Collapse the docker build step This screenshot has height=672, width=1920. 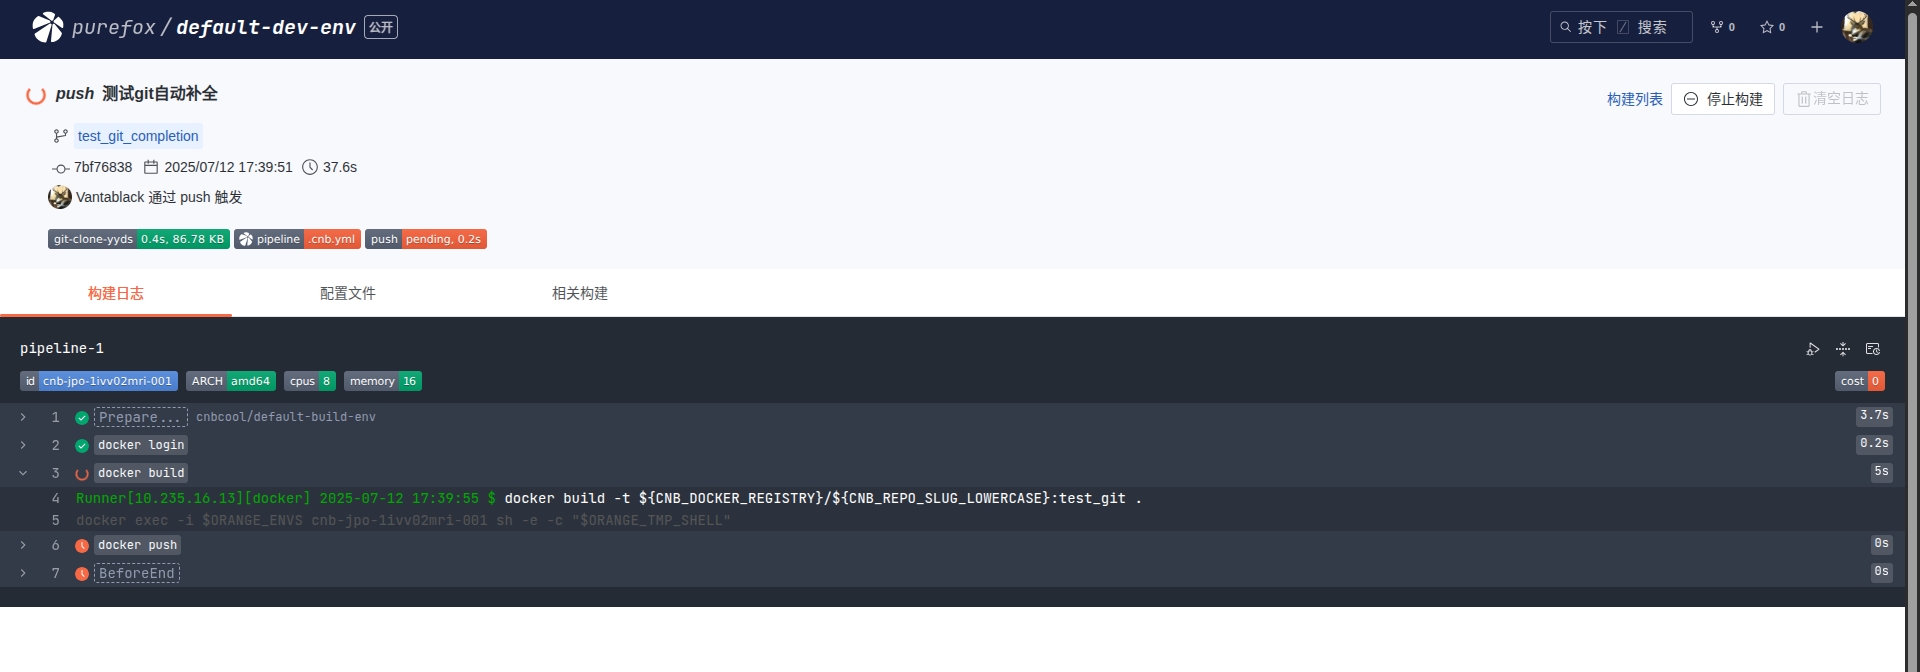point(23,473)
